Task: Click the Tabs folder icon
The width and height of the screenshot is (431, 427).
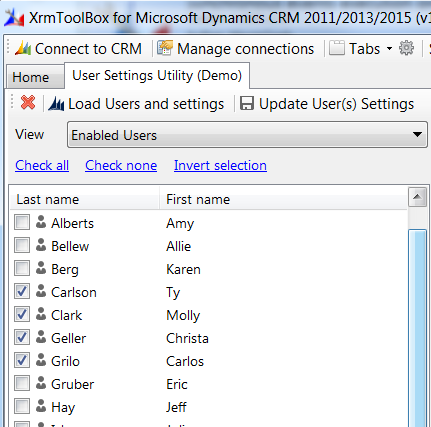Action: click(x=337, y=48)
